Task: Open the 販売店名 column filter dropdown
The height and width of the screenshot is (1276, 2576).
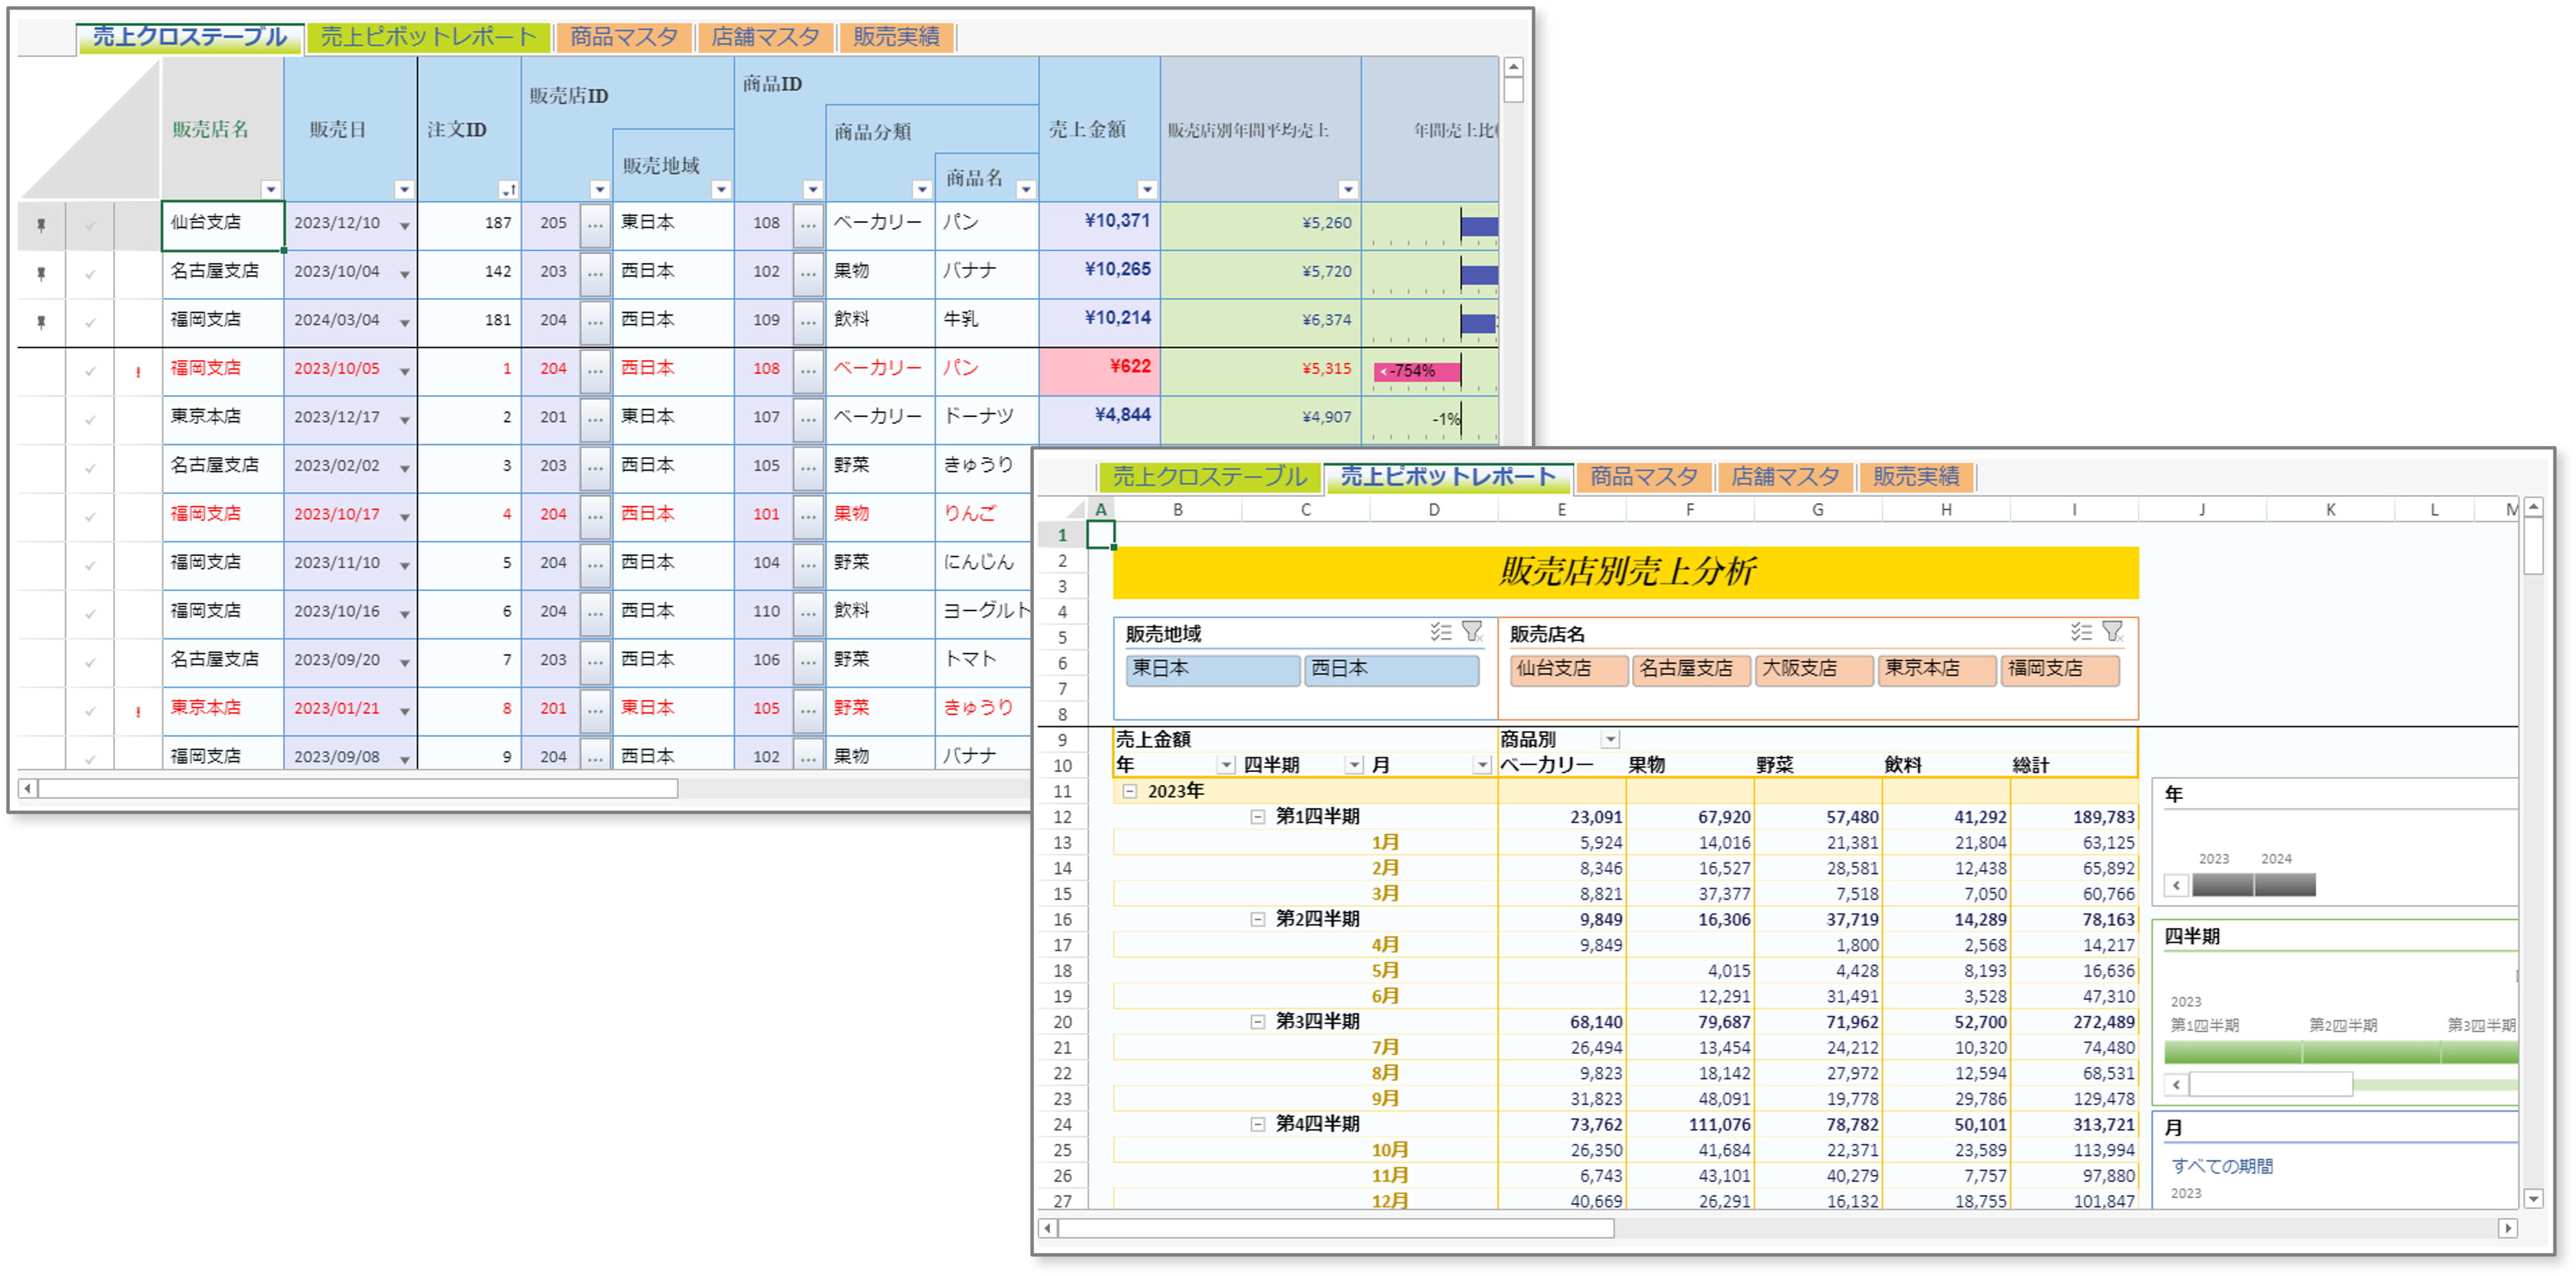Action: click(270, 189)
